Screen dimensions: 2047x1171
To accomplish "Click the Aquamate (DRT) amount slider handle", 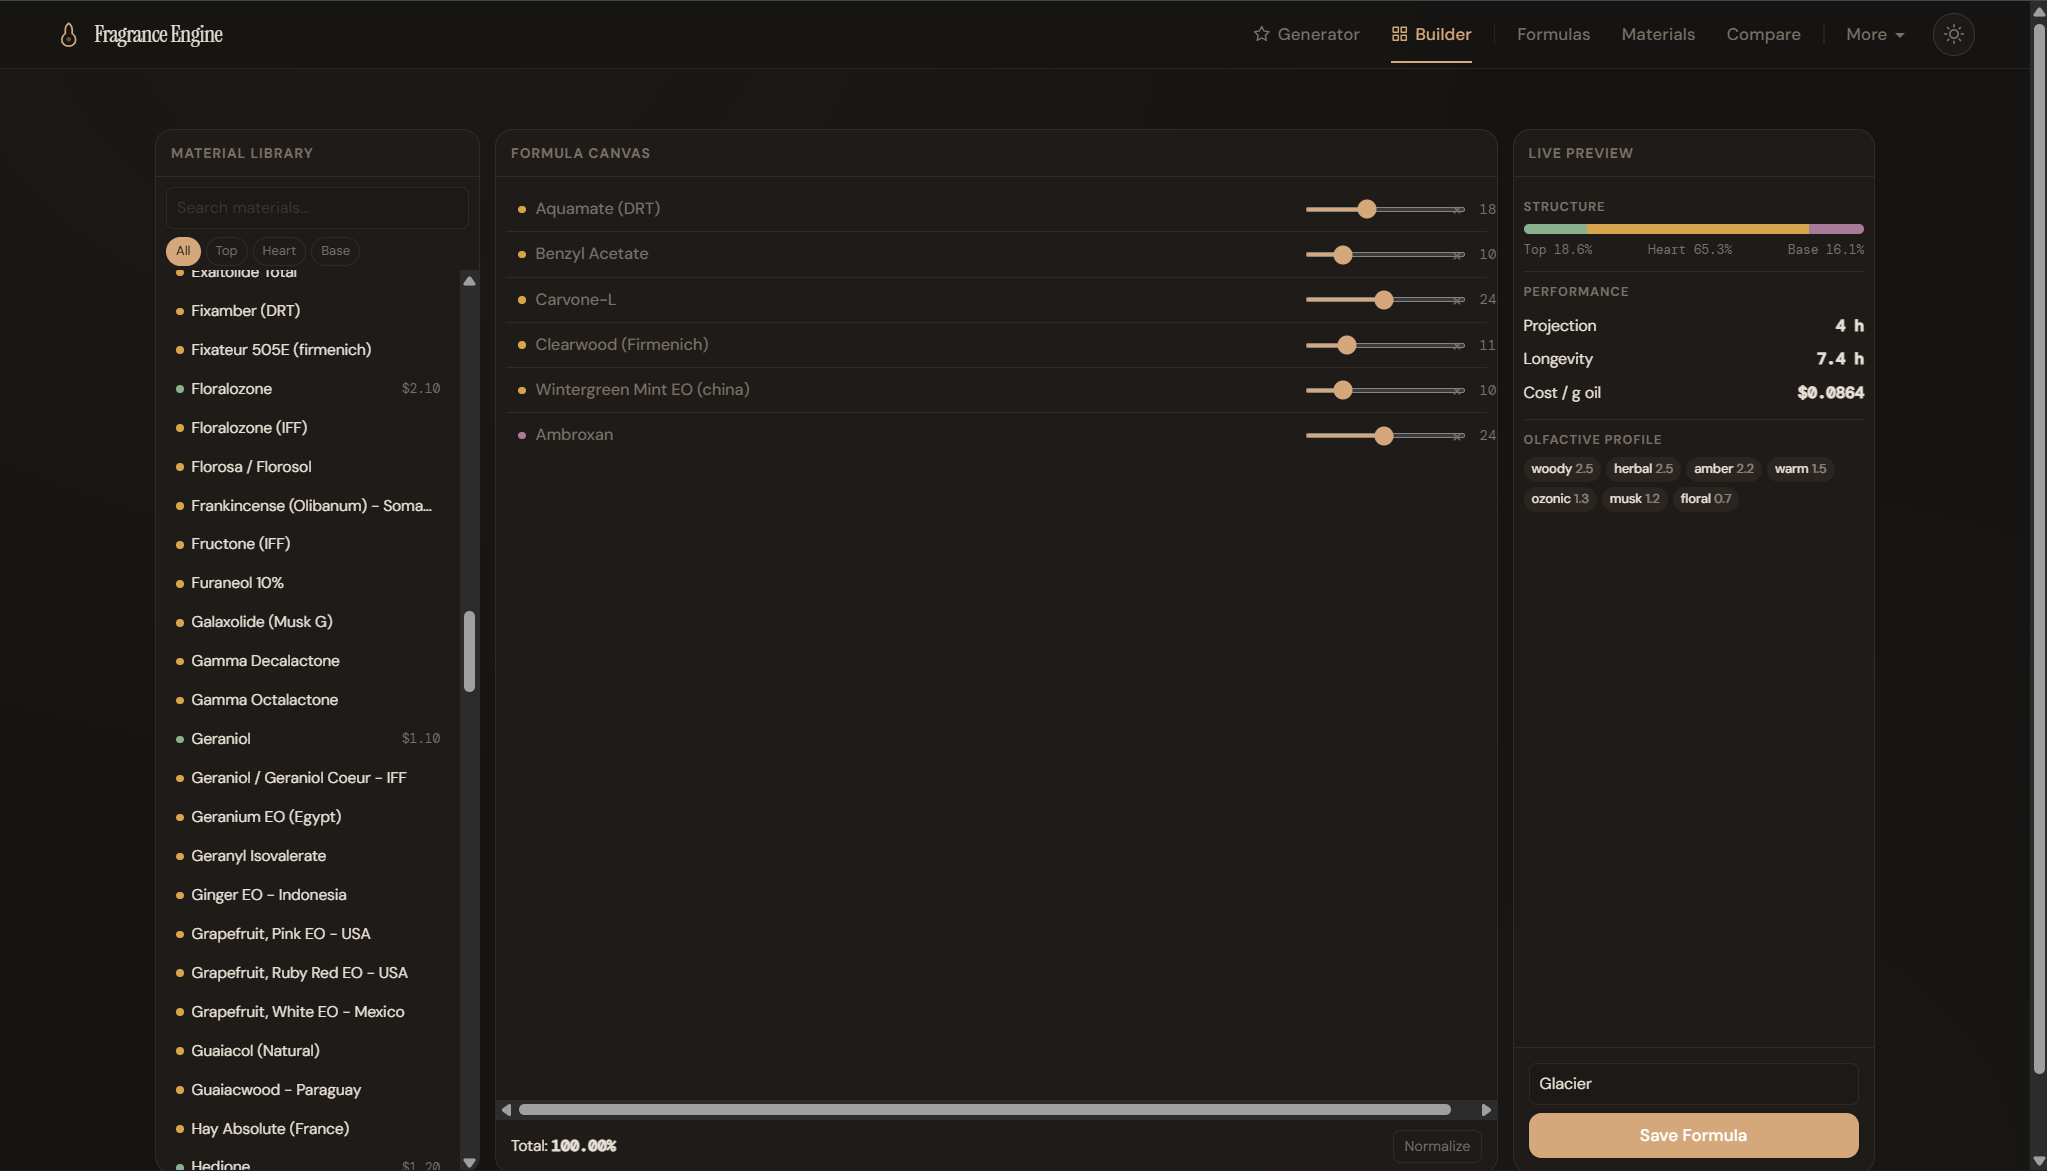I will pyautogui.click(x=1366, y=209).
